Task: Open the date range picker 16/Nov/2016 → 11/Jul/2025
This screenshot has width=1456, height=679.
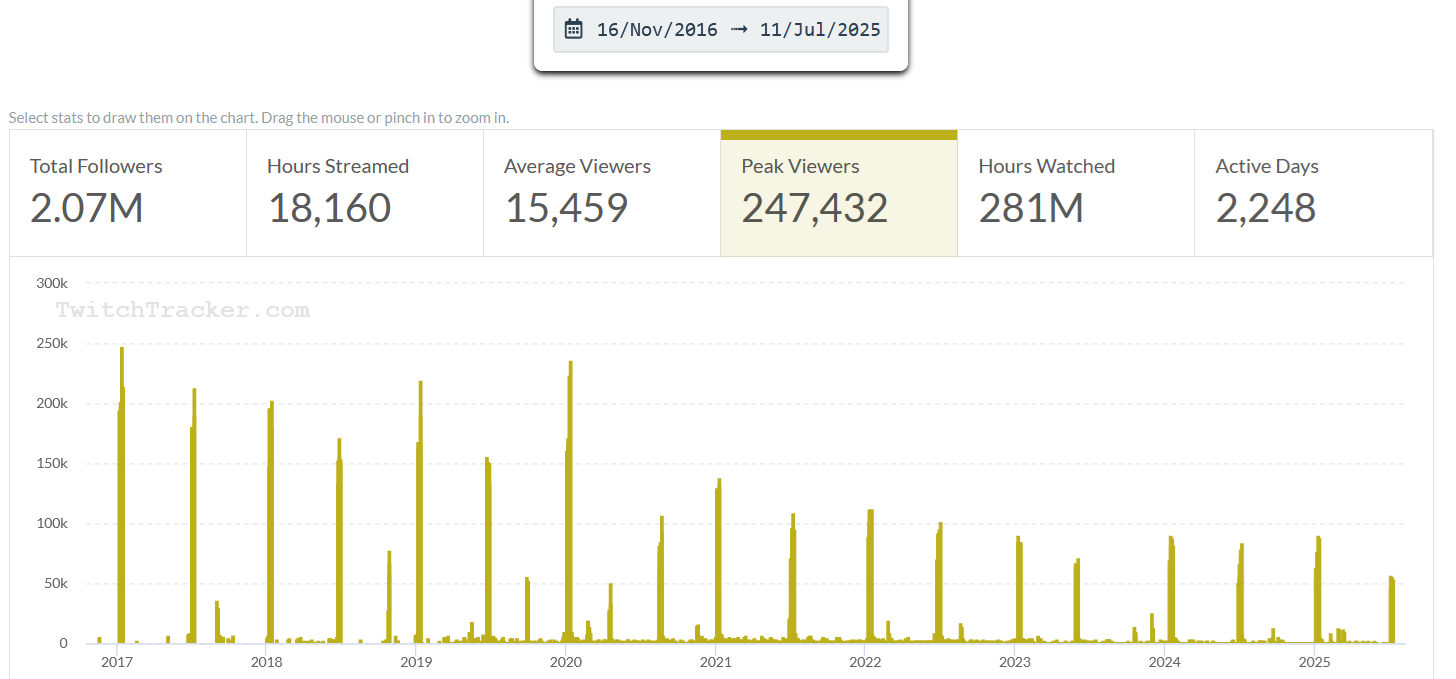Action: pyautogui.click(x=721, y=29)
